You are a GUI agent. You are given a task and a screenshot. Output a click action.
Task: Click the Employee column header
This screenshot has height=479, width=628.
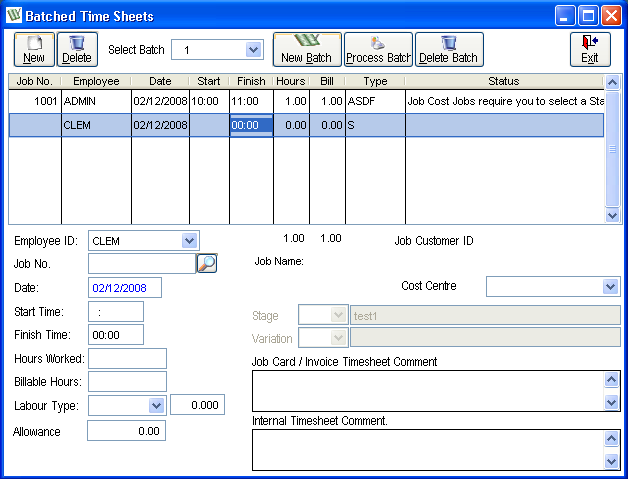coord(96,81)
